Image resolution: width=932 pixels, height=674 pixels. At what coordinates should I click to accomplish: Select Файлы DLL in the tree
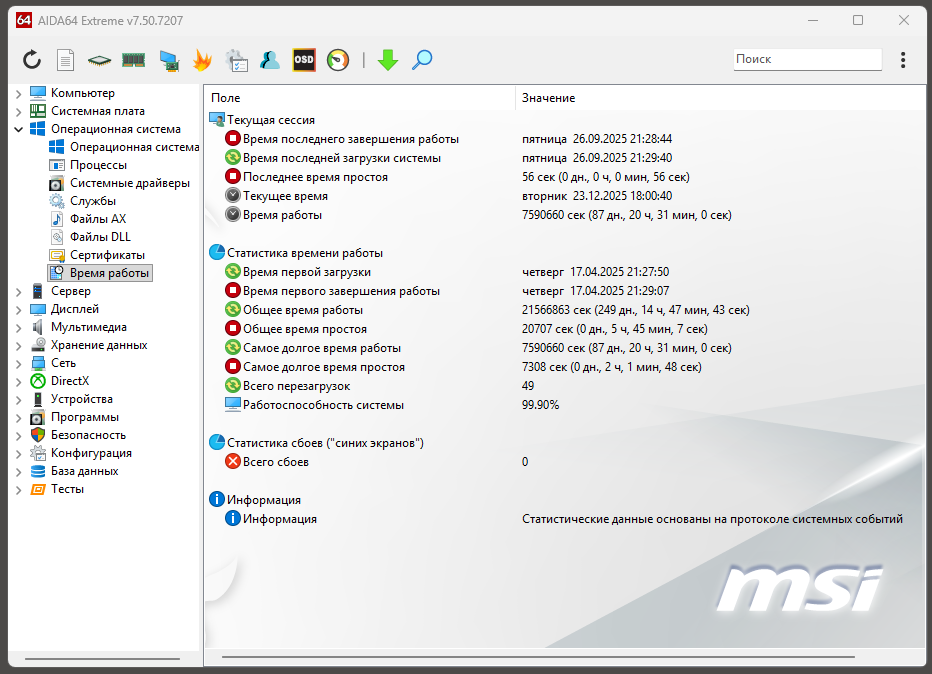[x=100, y=237]
